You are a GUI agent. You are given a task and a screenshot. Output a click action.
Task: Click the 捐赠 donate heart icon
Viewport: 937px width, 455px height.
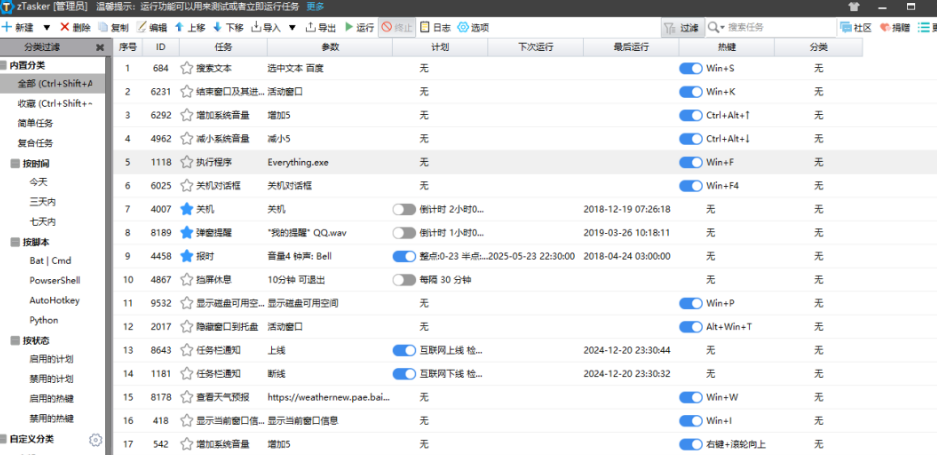(x=885, y=28)
